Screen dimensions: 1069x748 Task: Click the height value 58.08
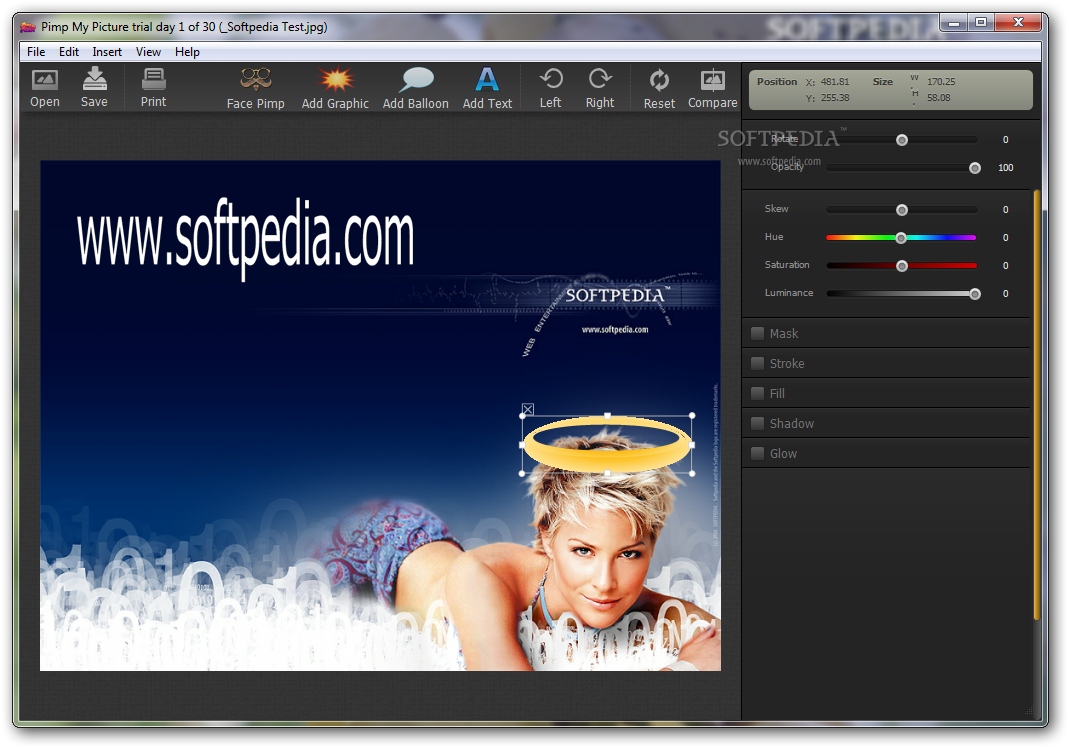click(x=938, y=98)
